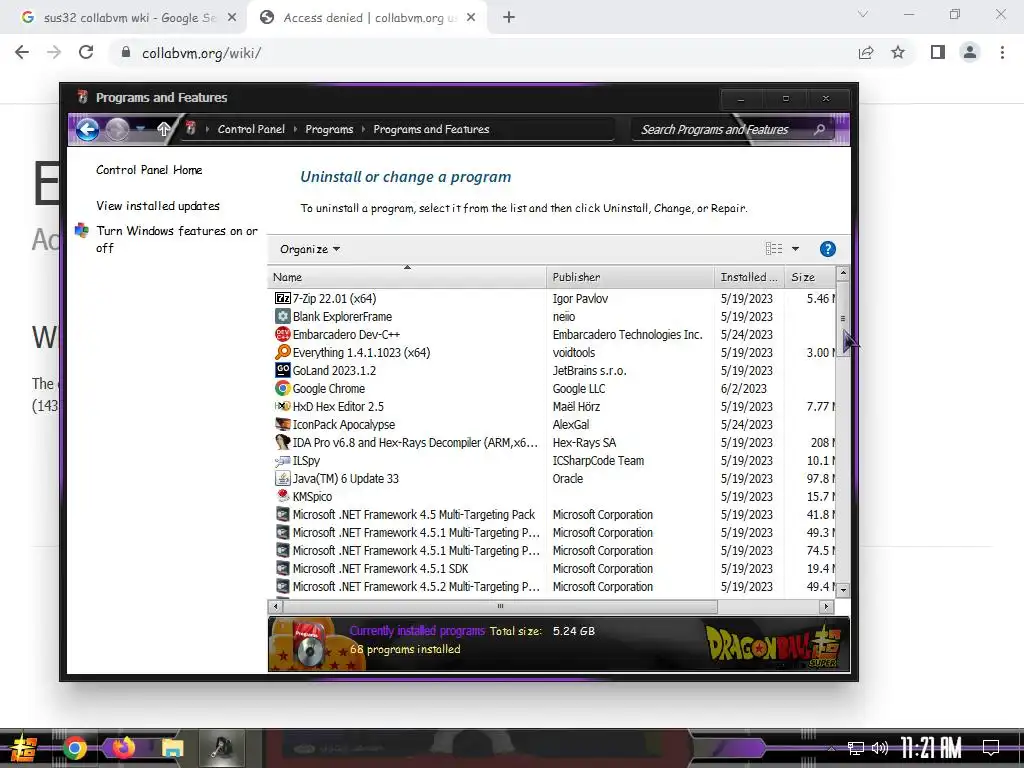The image size is (1024, 768).
Task: Click the HxD Hex Editor icon
Action: (282, 406)
